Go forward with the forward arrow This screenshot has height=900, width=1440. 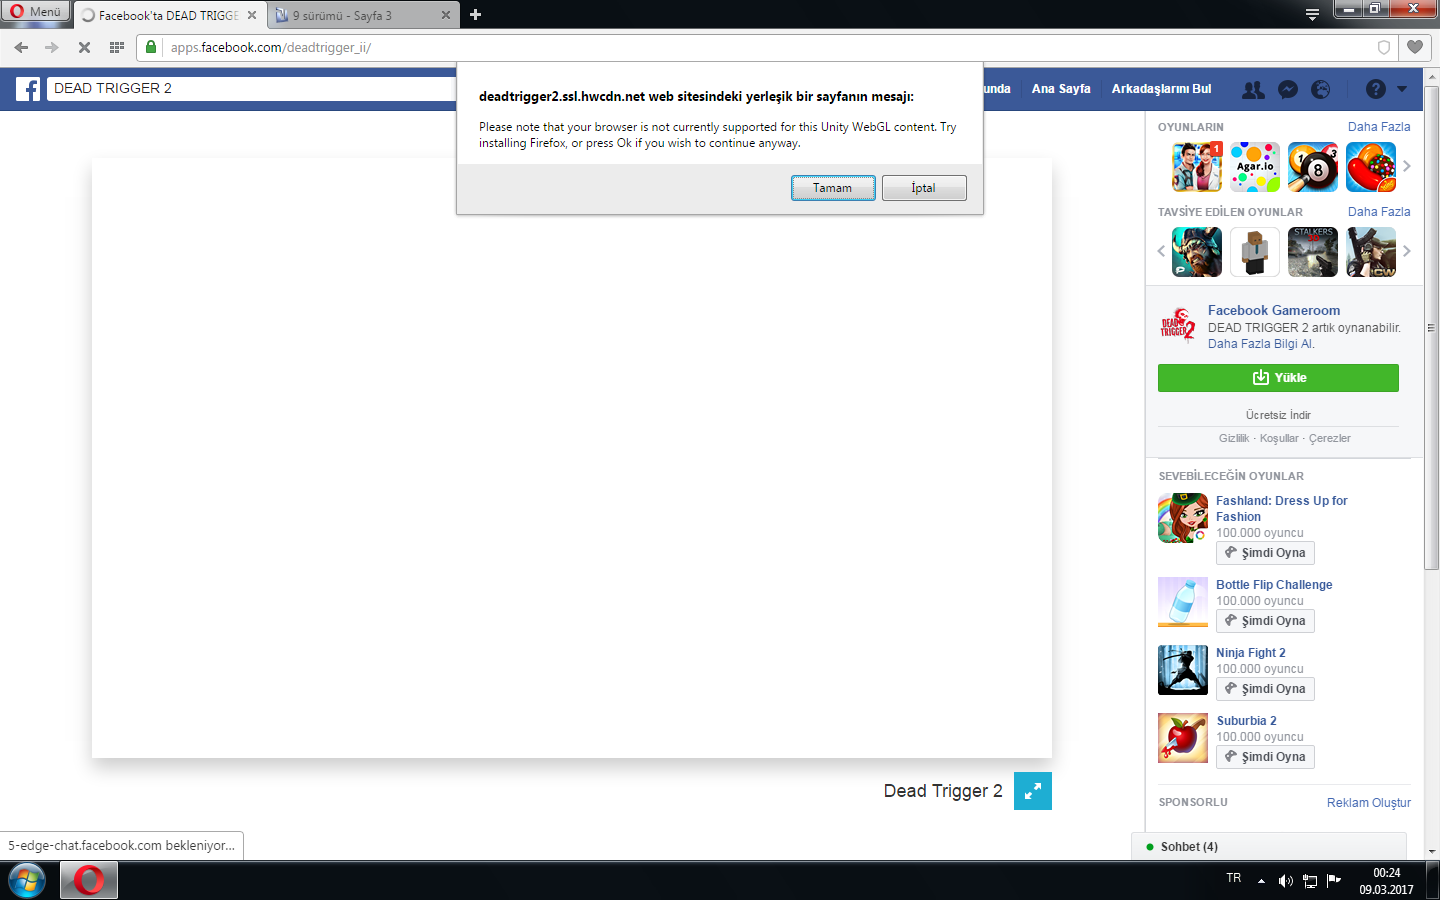pos(52,47)
